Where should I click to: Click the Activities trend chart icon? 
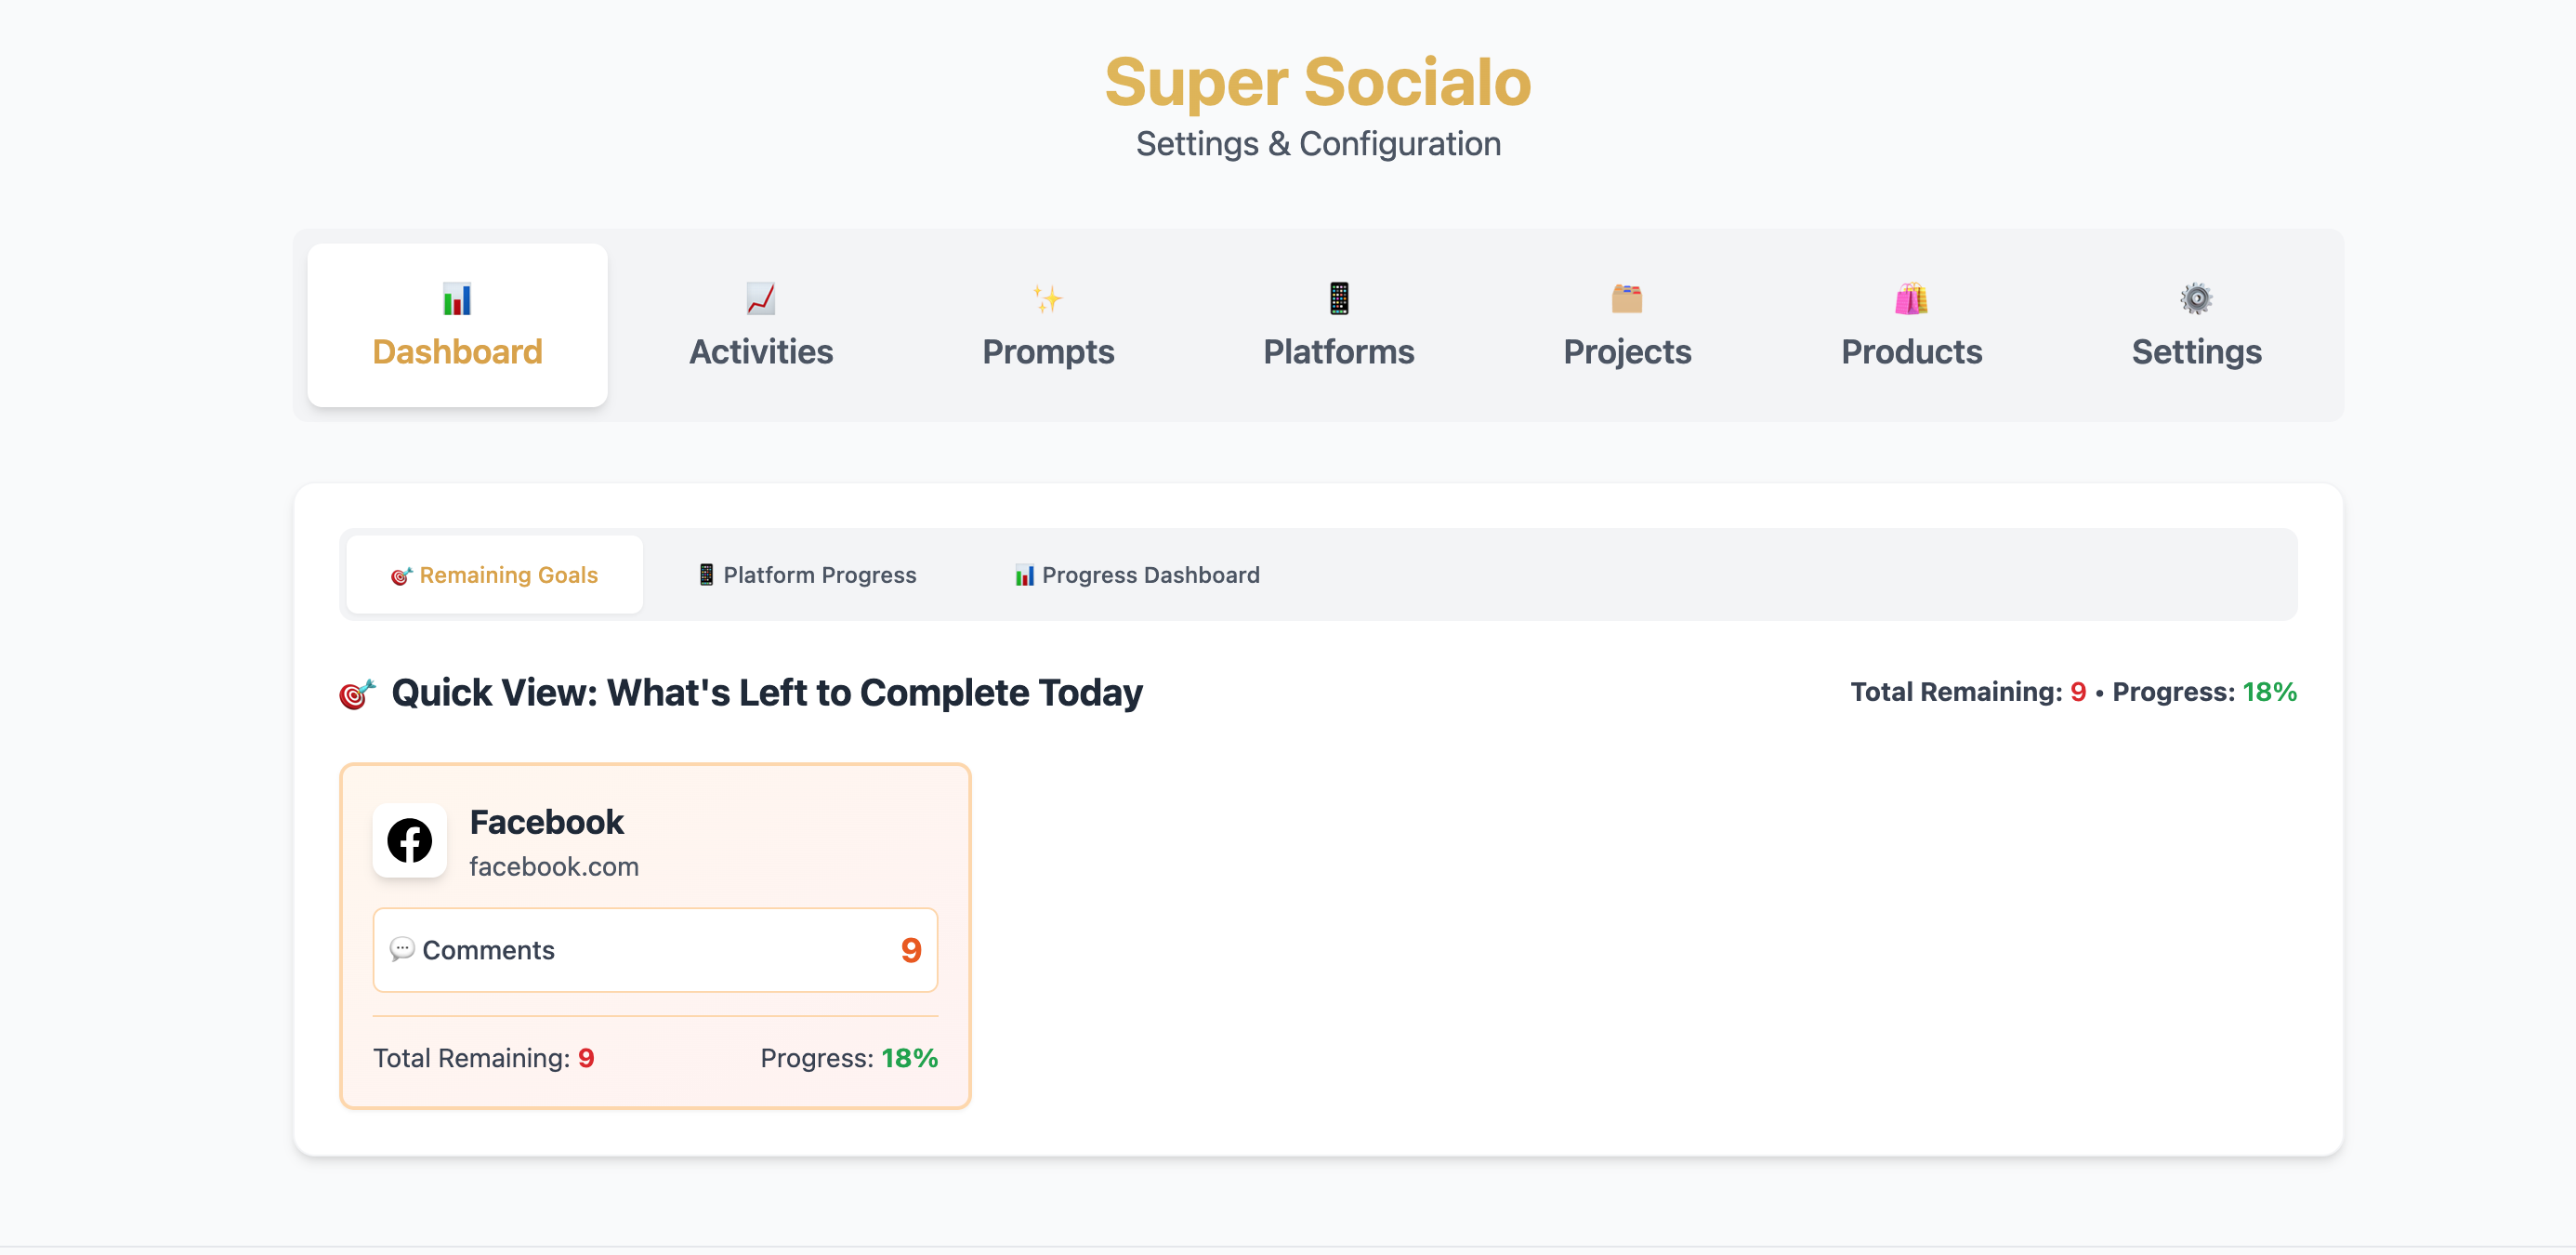pyautogui.click(x=761, y=298)
